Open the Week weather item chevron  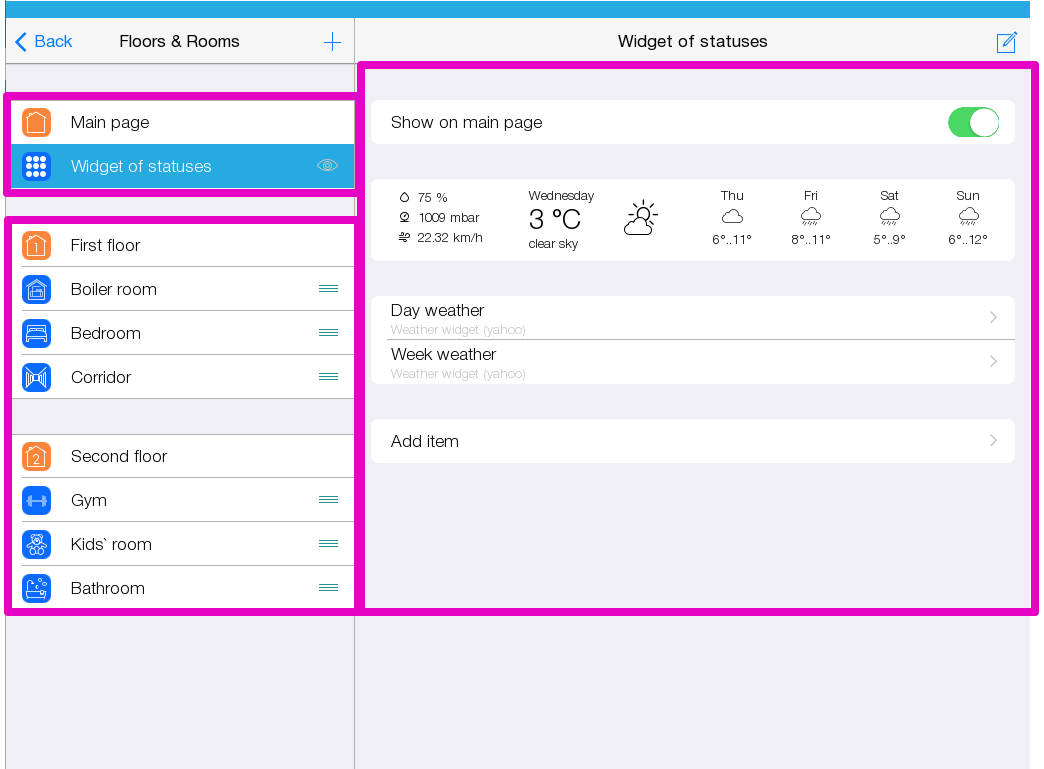pyautogui.click(x=993, y=361)
